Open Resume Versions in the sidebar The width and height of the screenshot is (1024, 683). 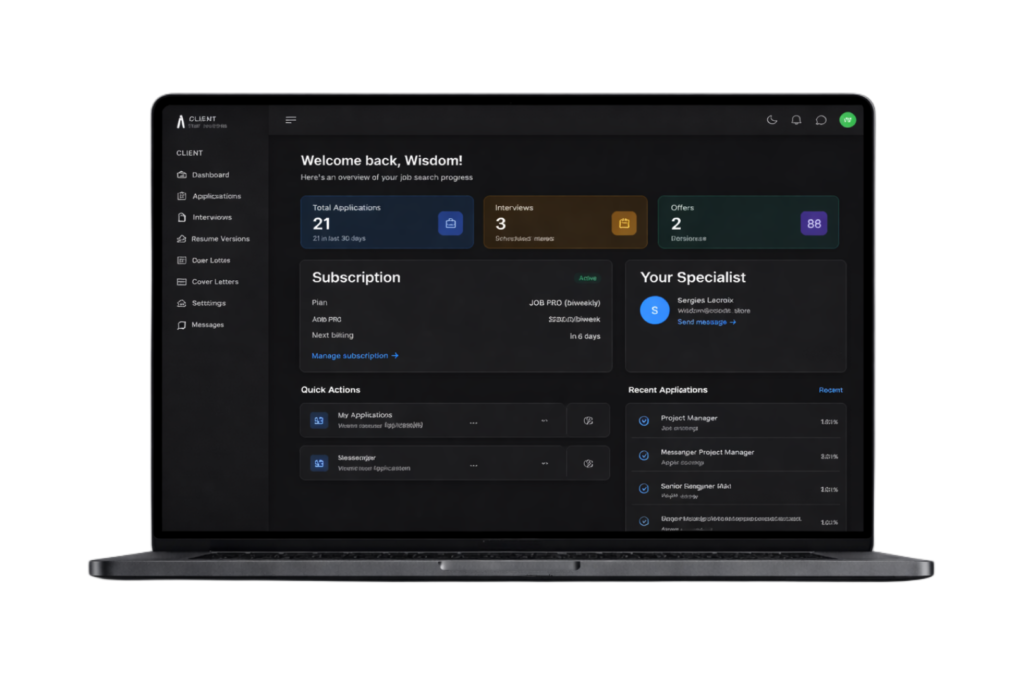(x=219, y=239)
